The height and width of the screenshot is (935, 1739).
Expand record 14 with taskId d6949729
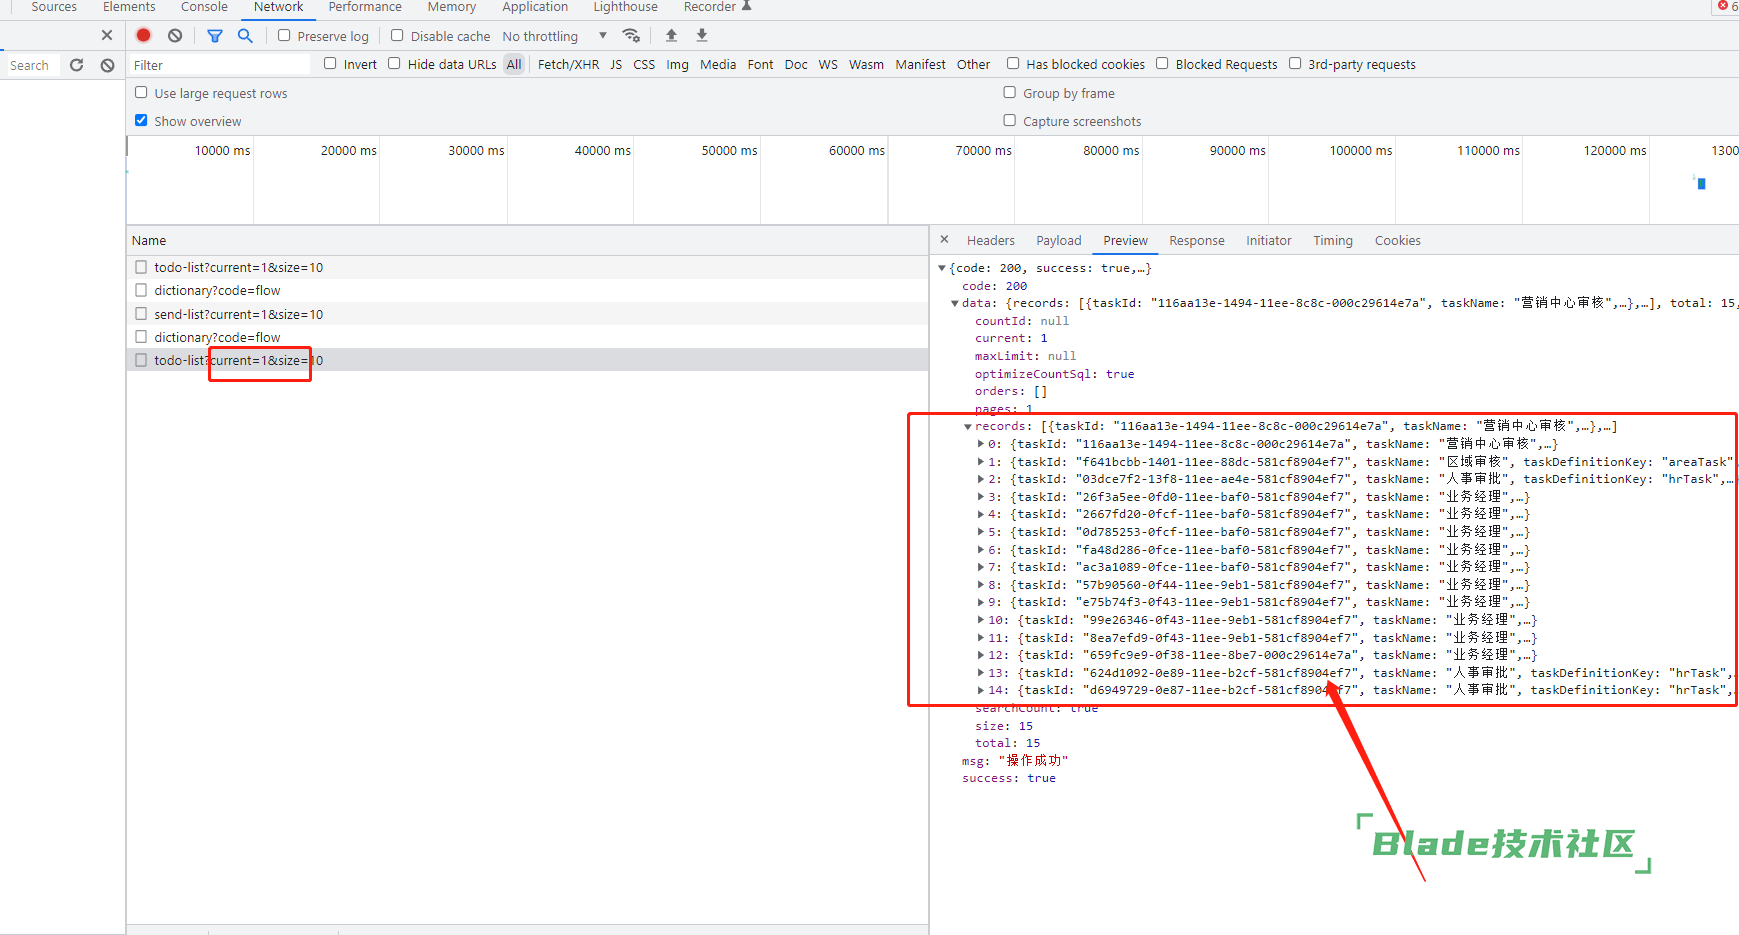[x=981, y=690]
